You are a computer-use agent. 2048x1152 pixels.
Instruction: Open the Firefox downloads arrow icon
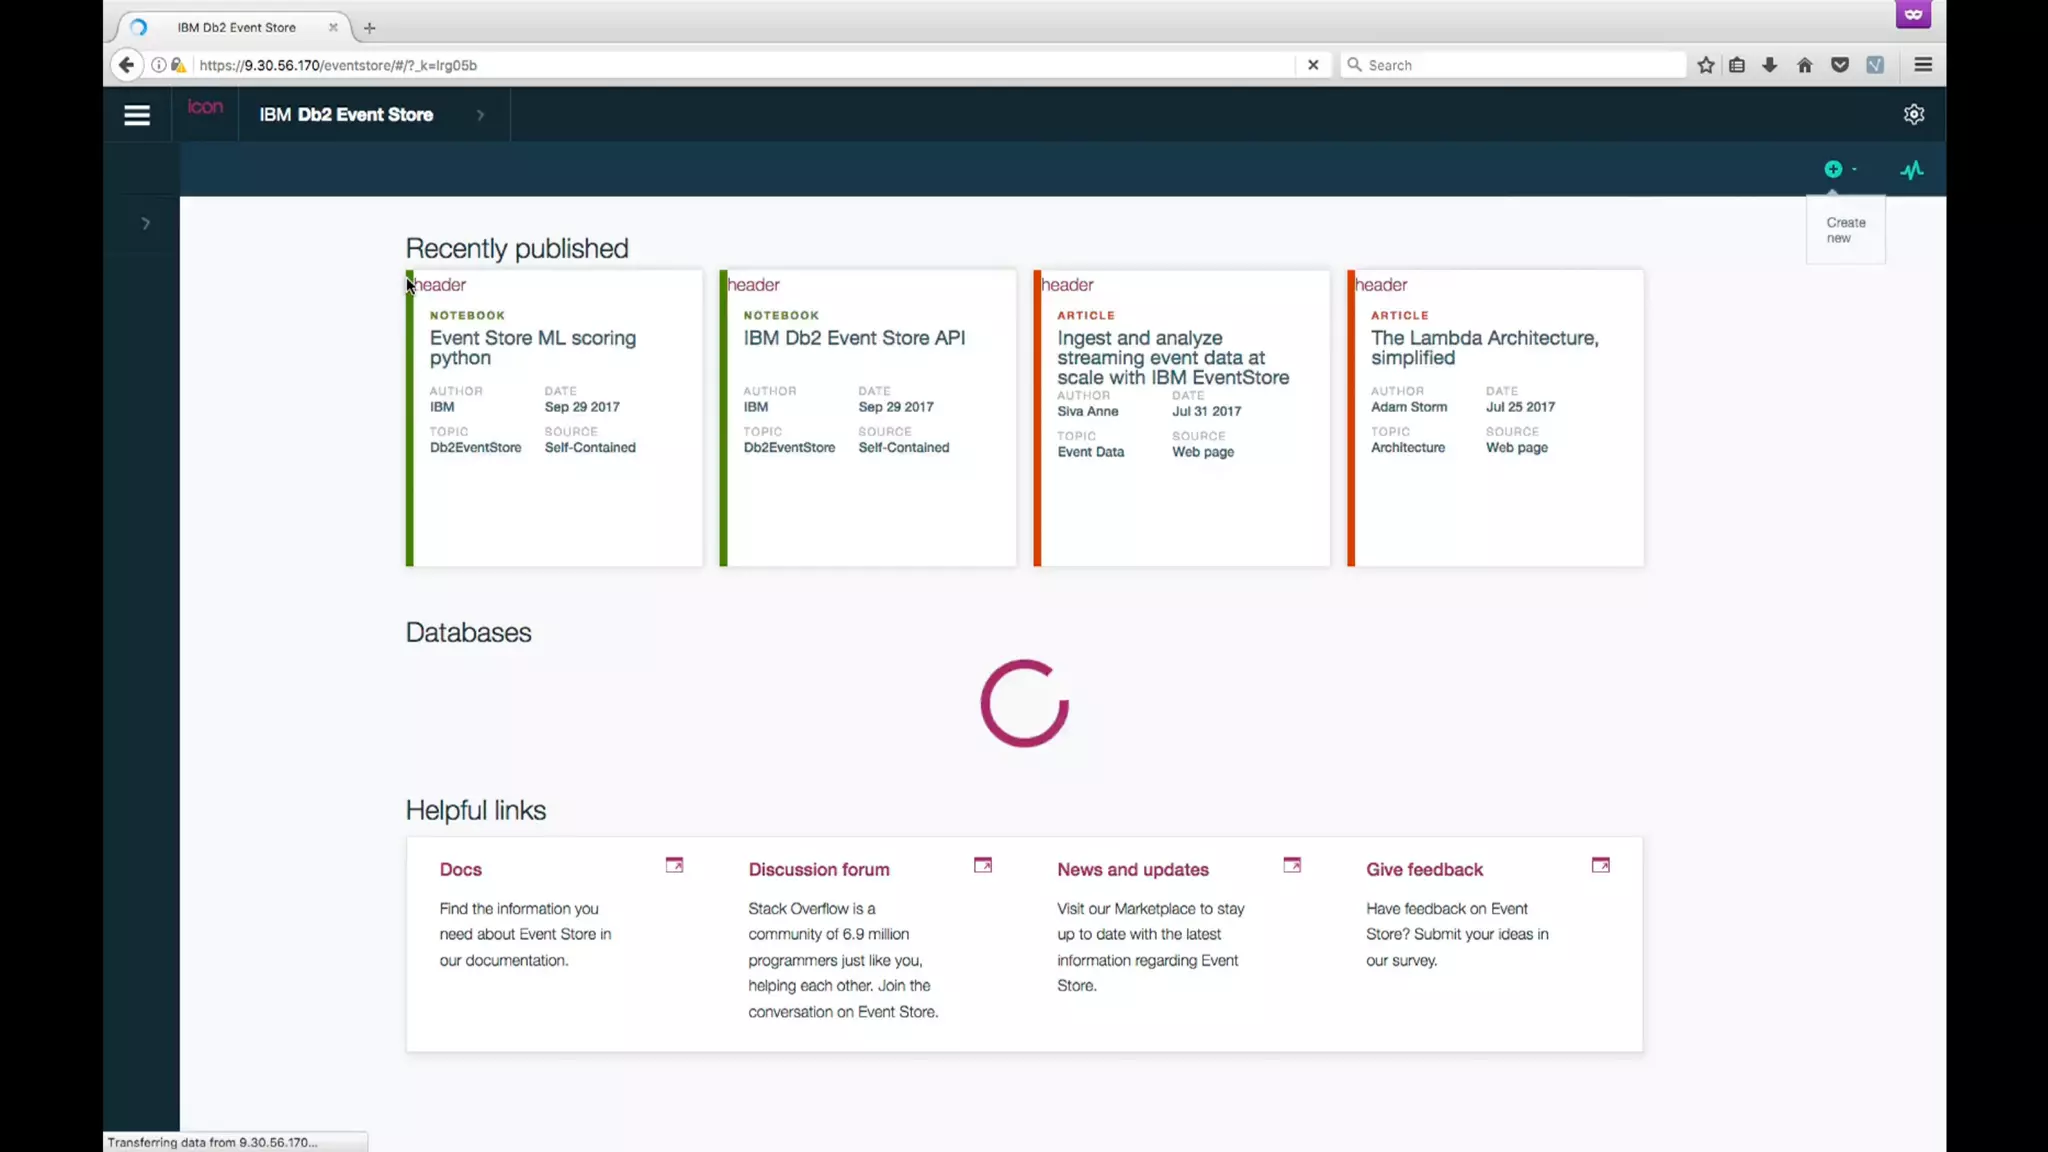coord(1769,65)
